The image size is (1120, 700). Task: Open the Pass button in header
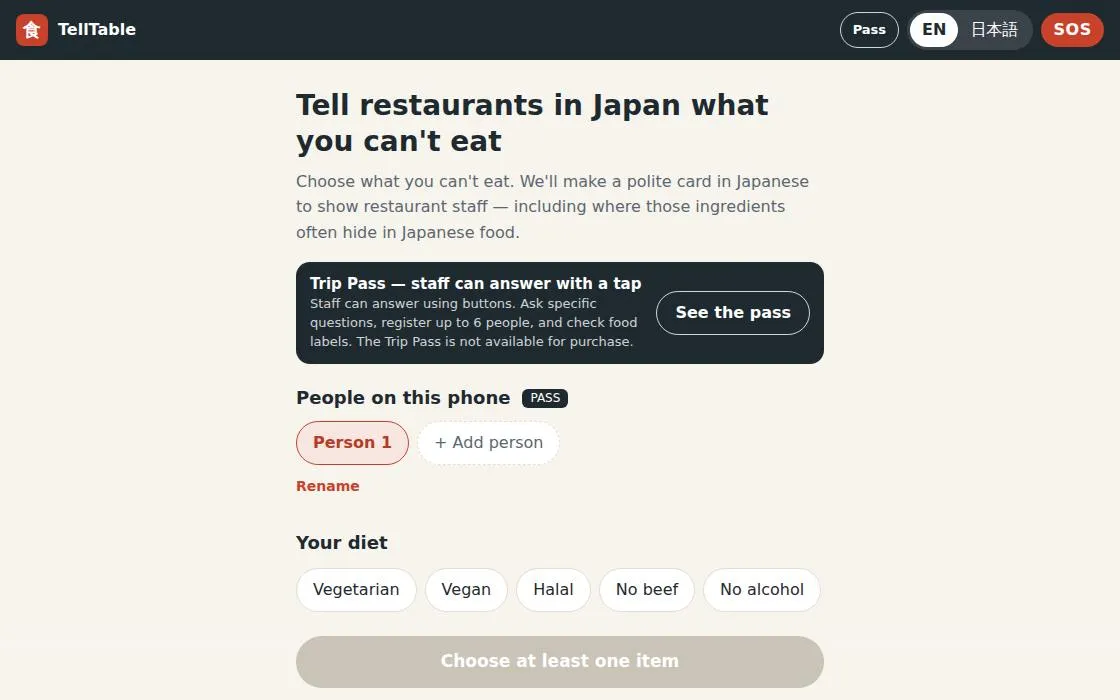[x=869, y=30]
